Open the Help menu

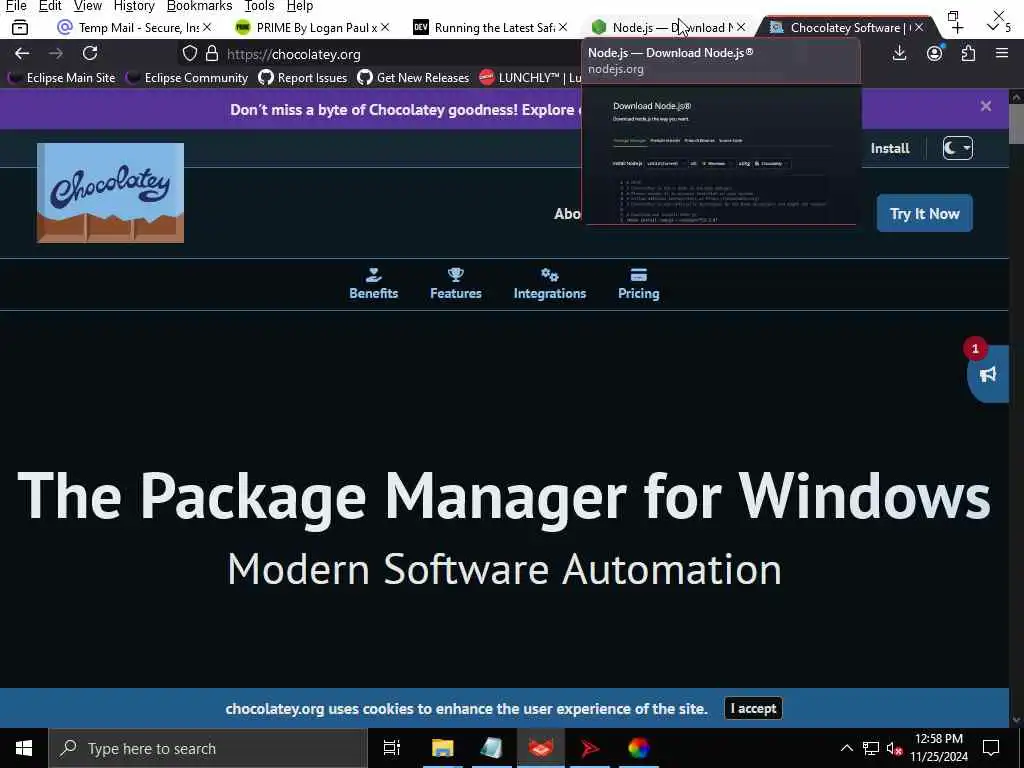pos(300,6)
